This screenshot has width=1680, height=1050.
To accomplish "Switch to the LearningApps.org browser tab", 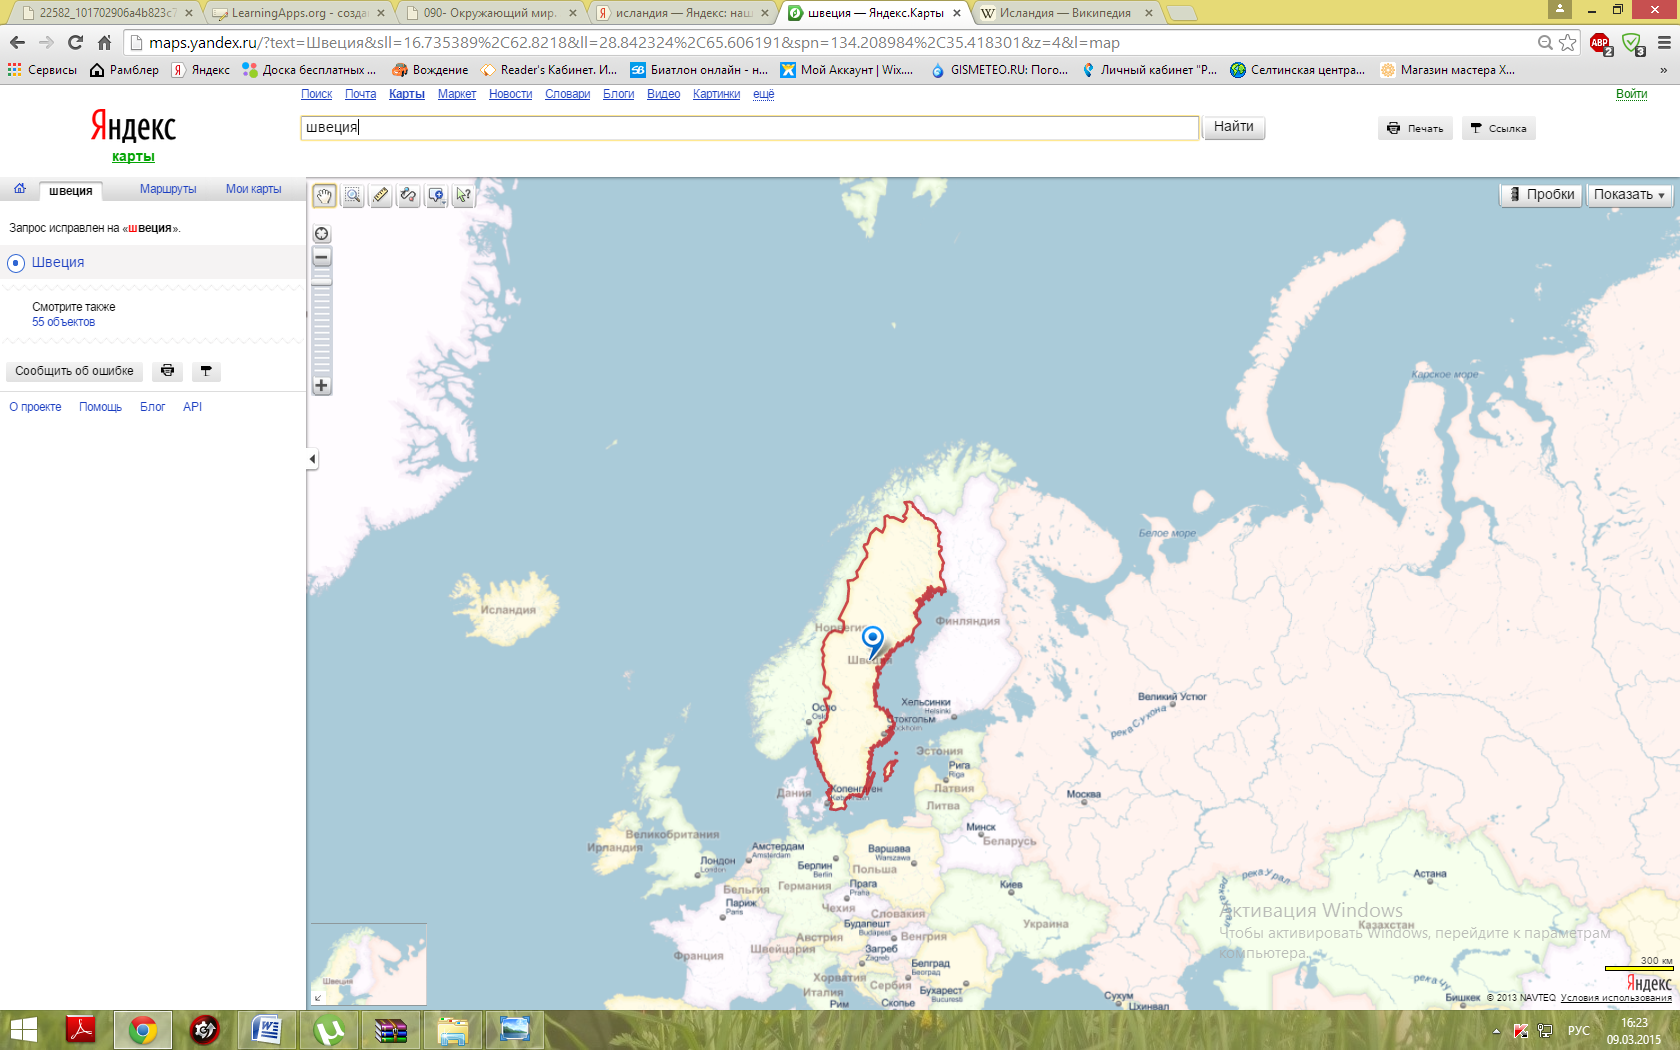I will pyautogui.click(x=298, y=13).
